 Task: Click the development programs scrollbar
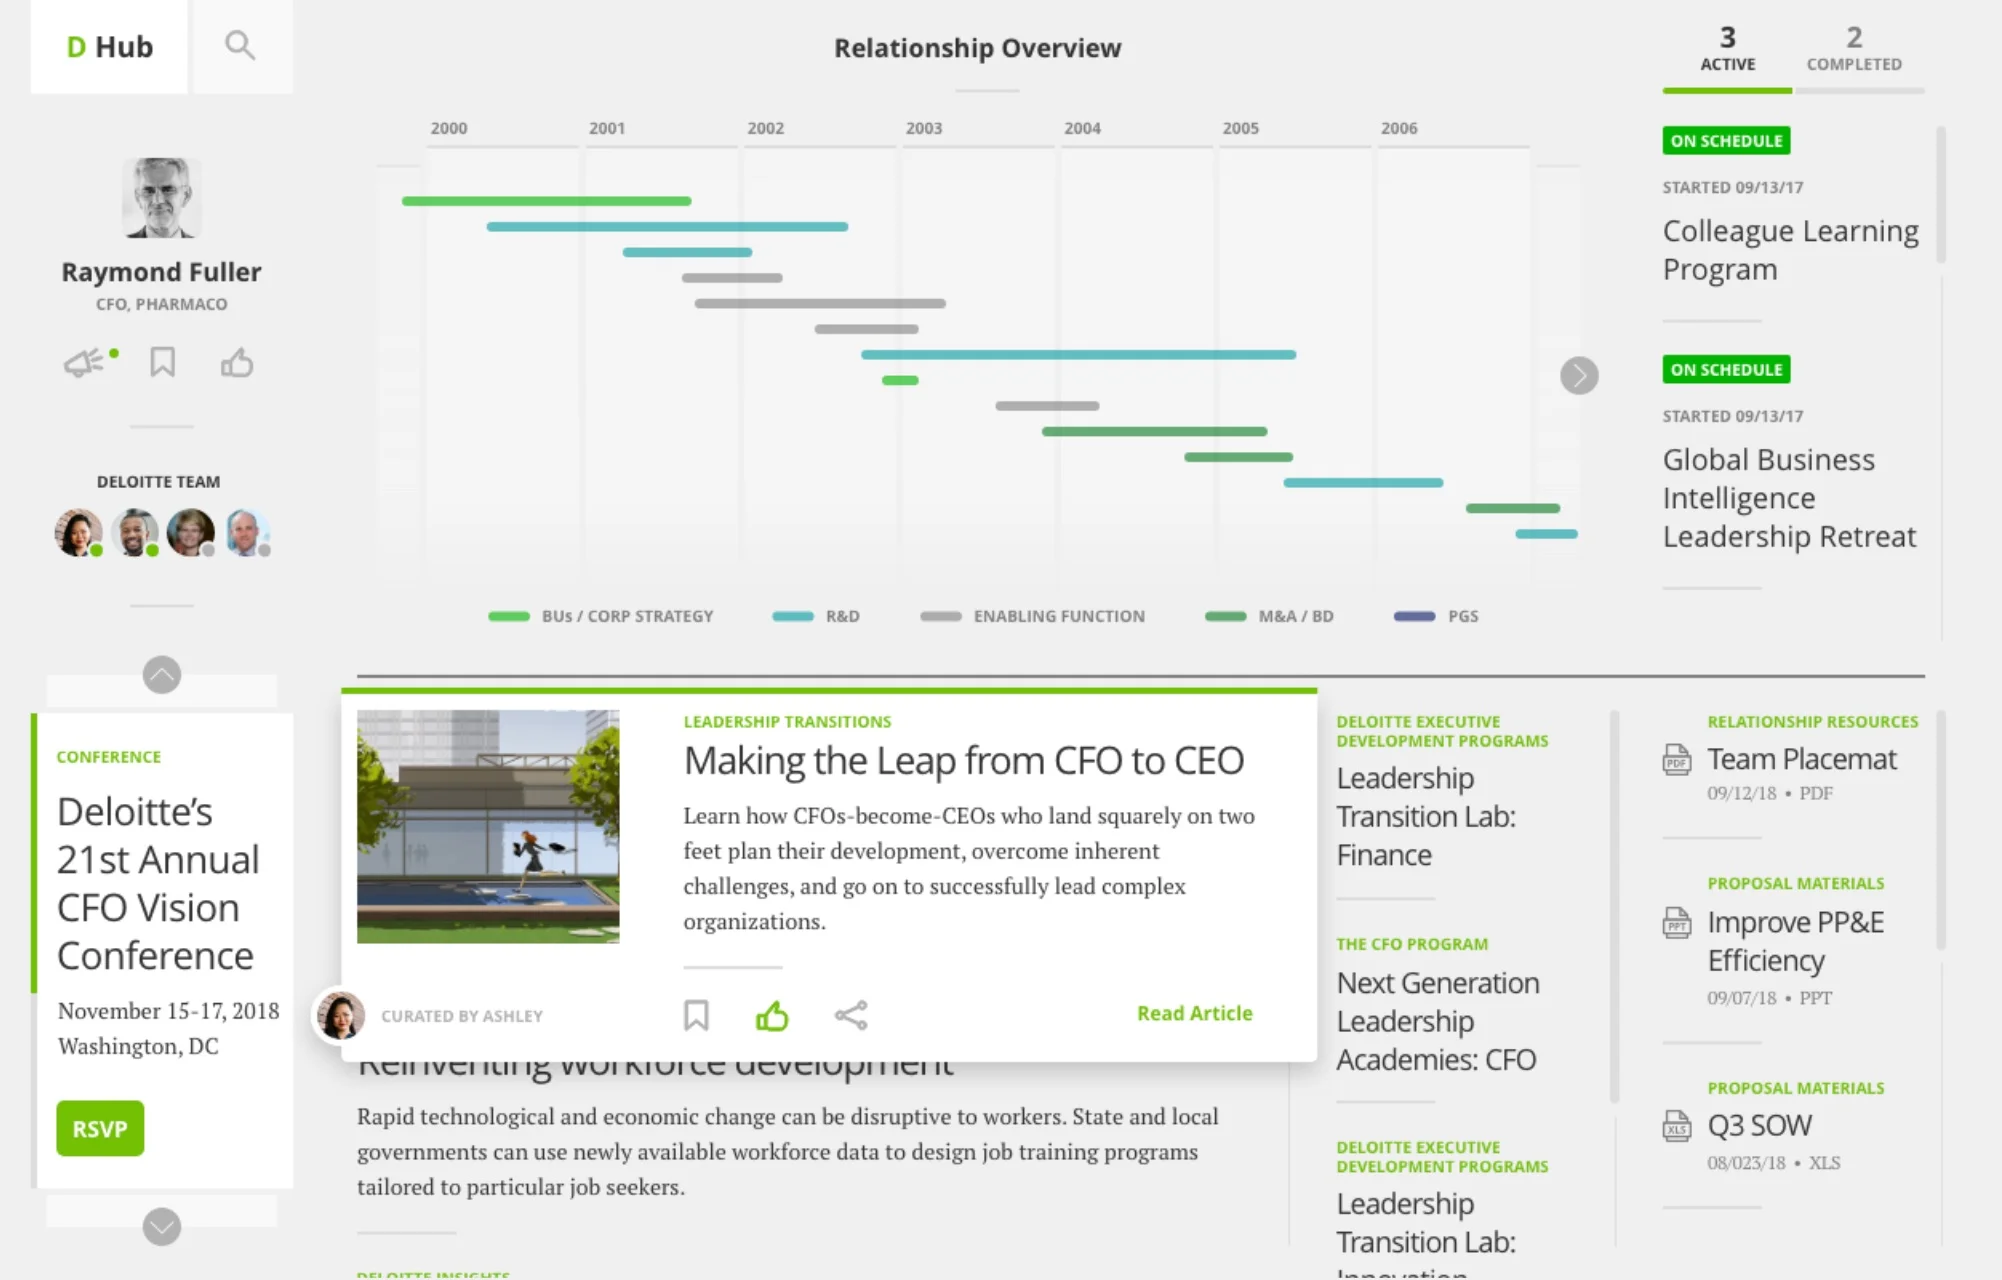click(x=1614, y=906)
